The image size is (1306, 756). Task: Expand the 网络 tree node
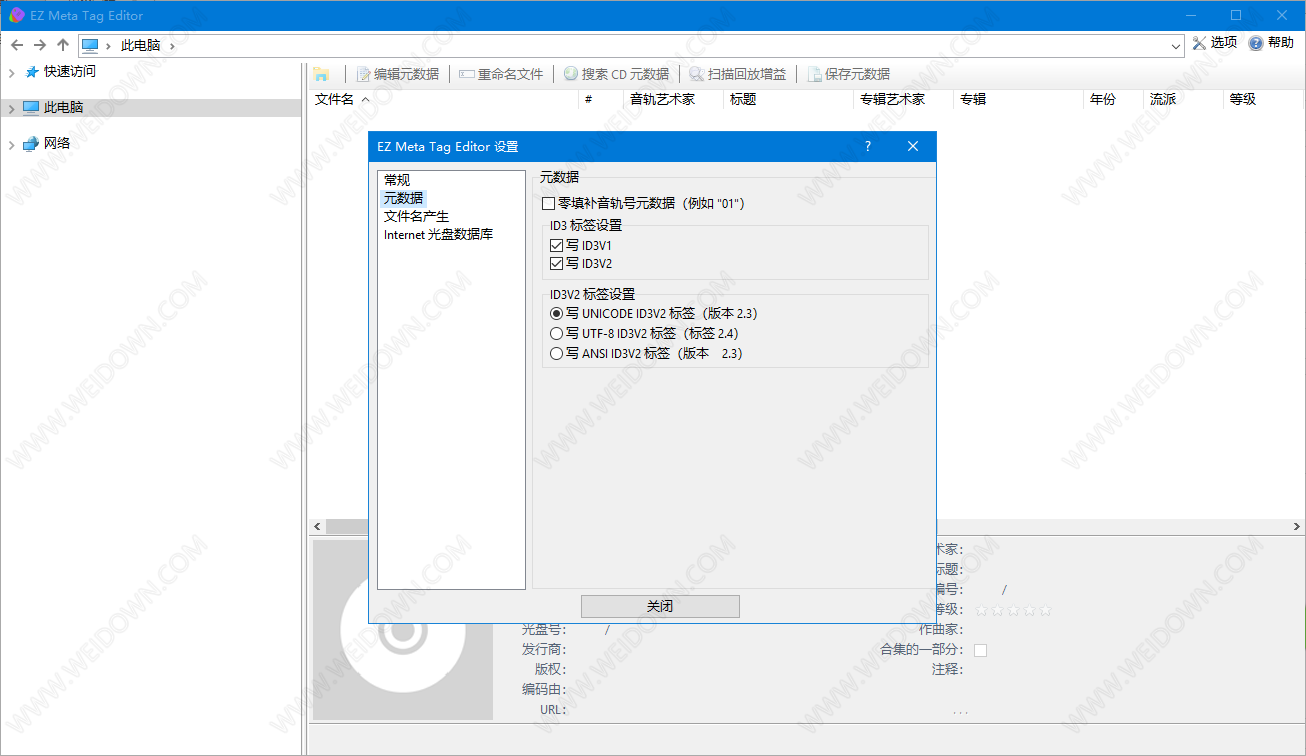point(11,145)
